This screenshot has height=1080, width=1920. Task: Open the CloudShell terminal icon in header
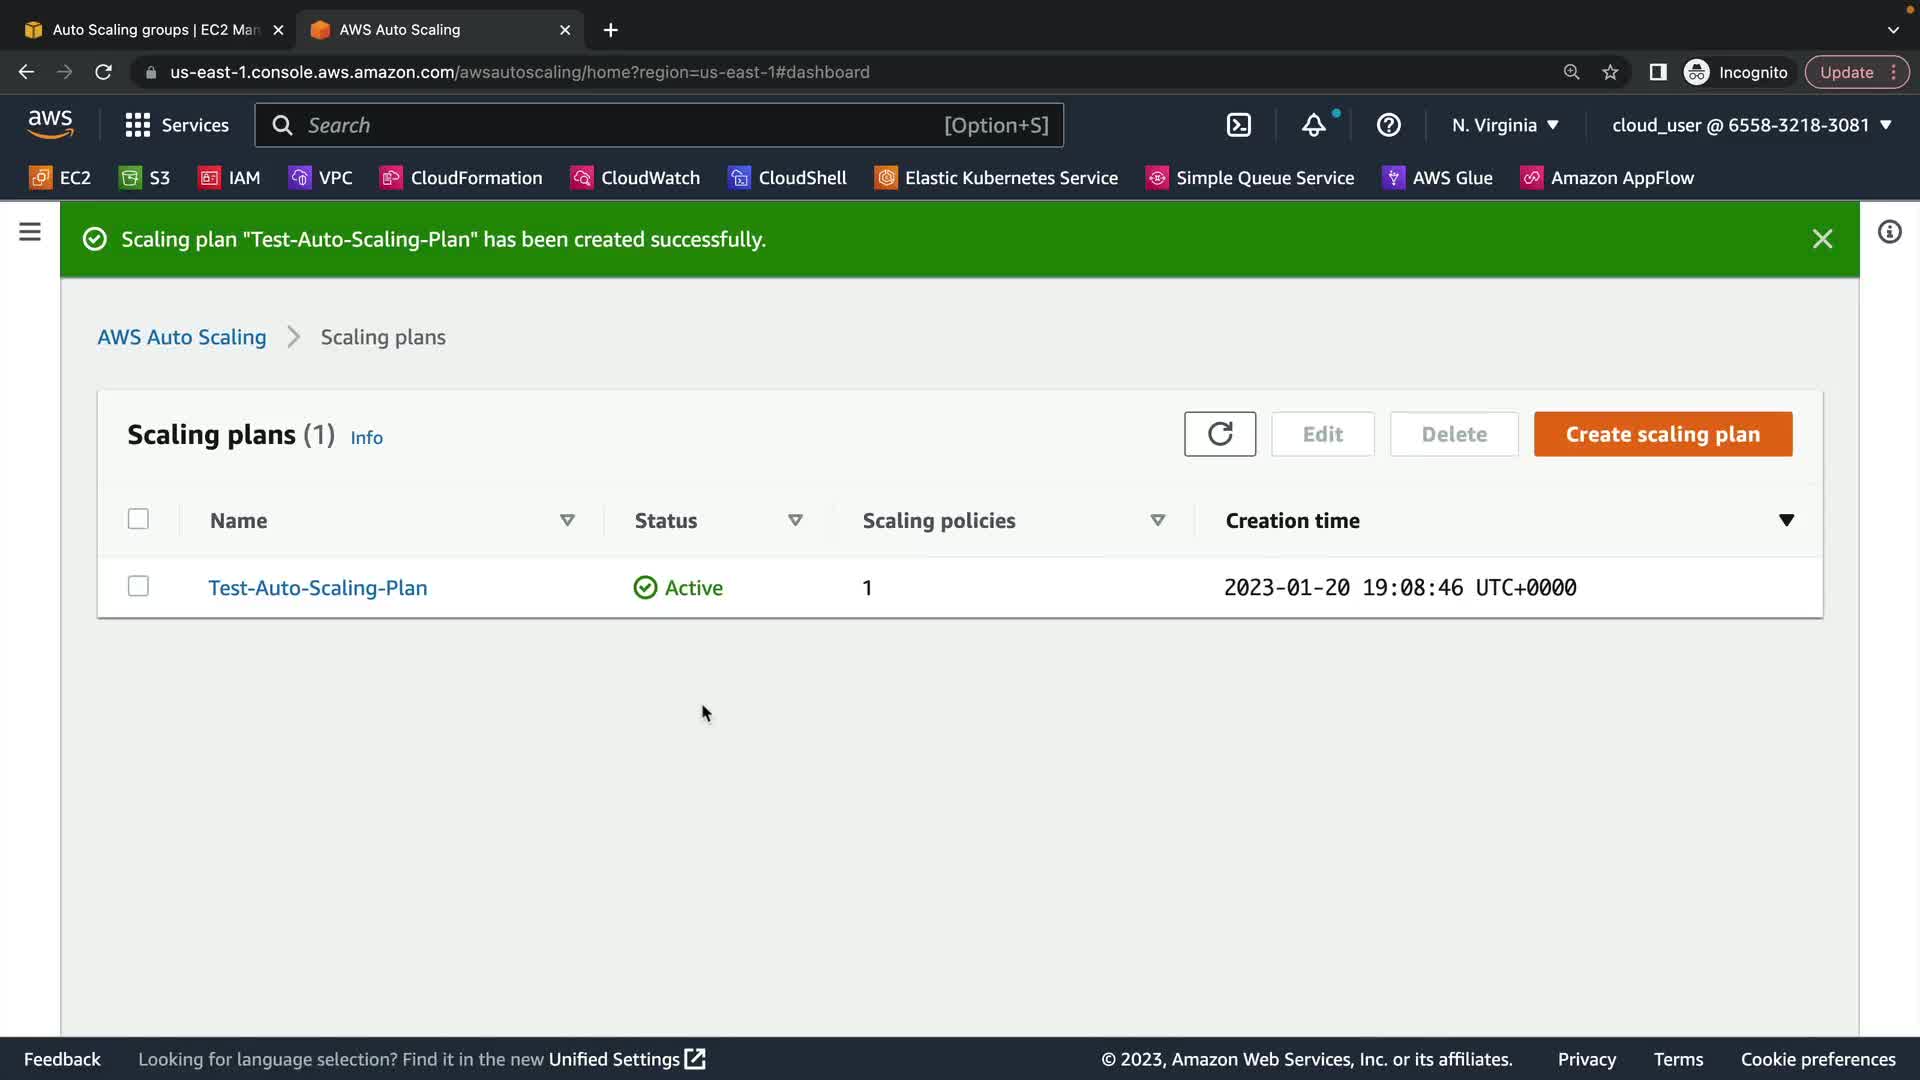point(1238,125)
